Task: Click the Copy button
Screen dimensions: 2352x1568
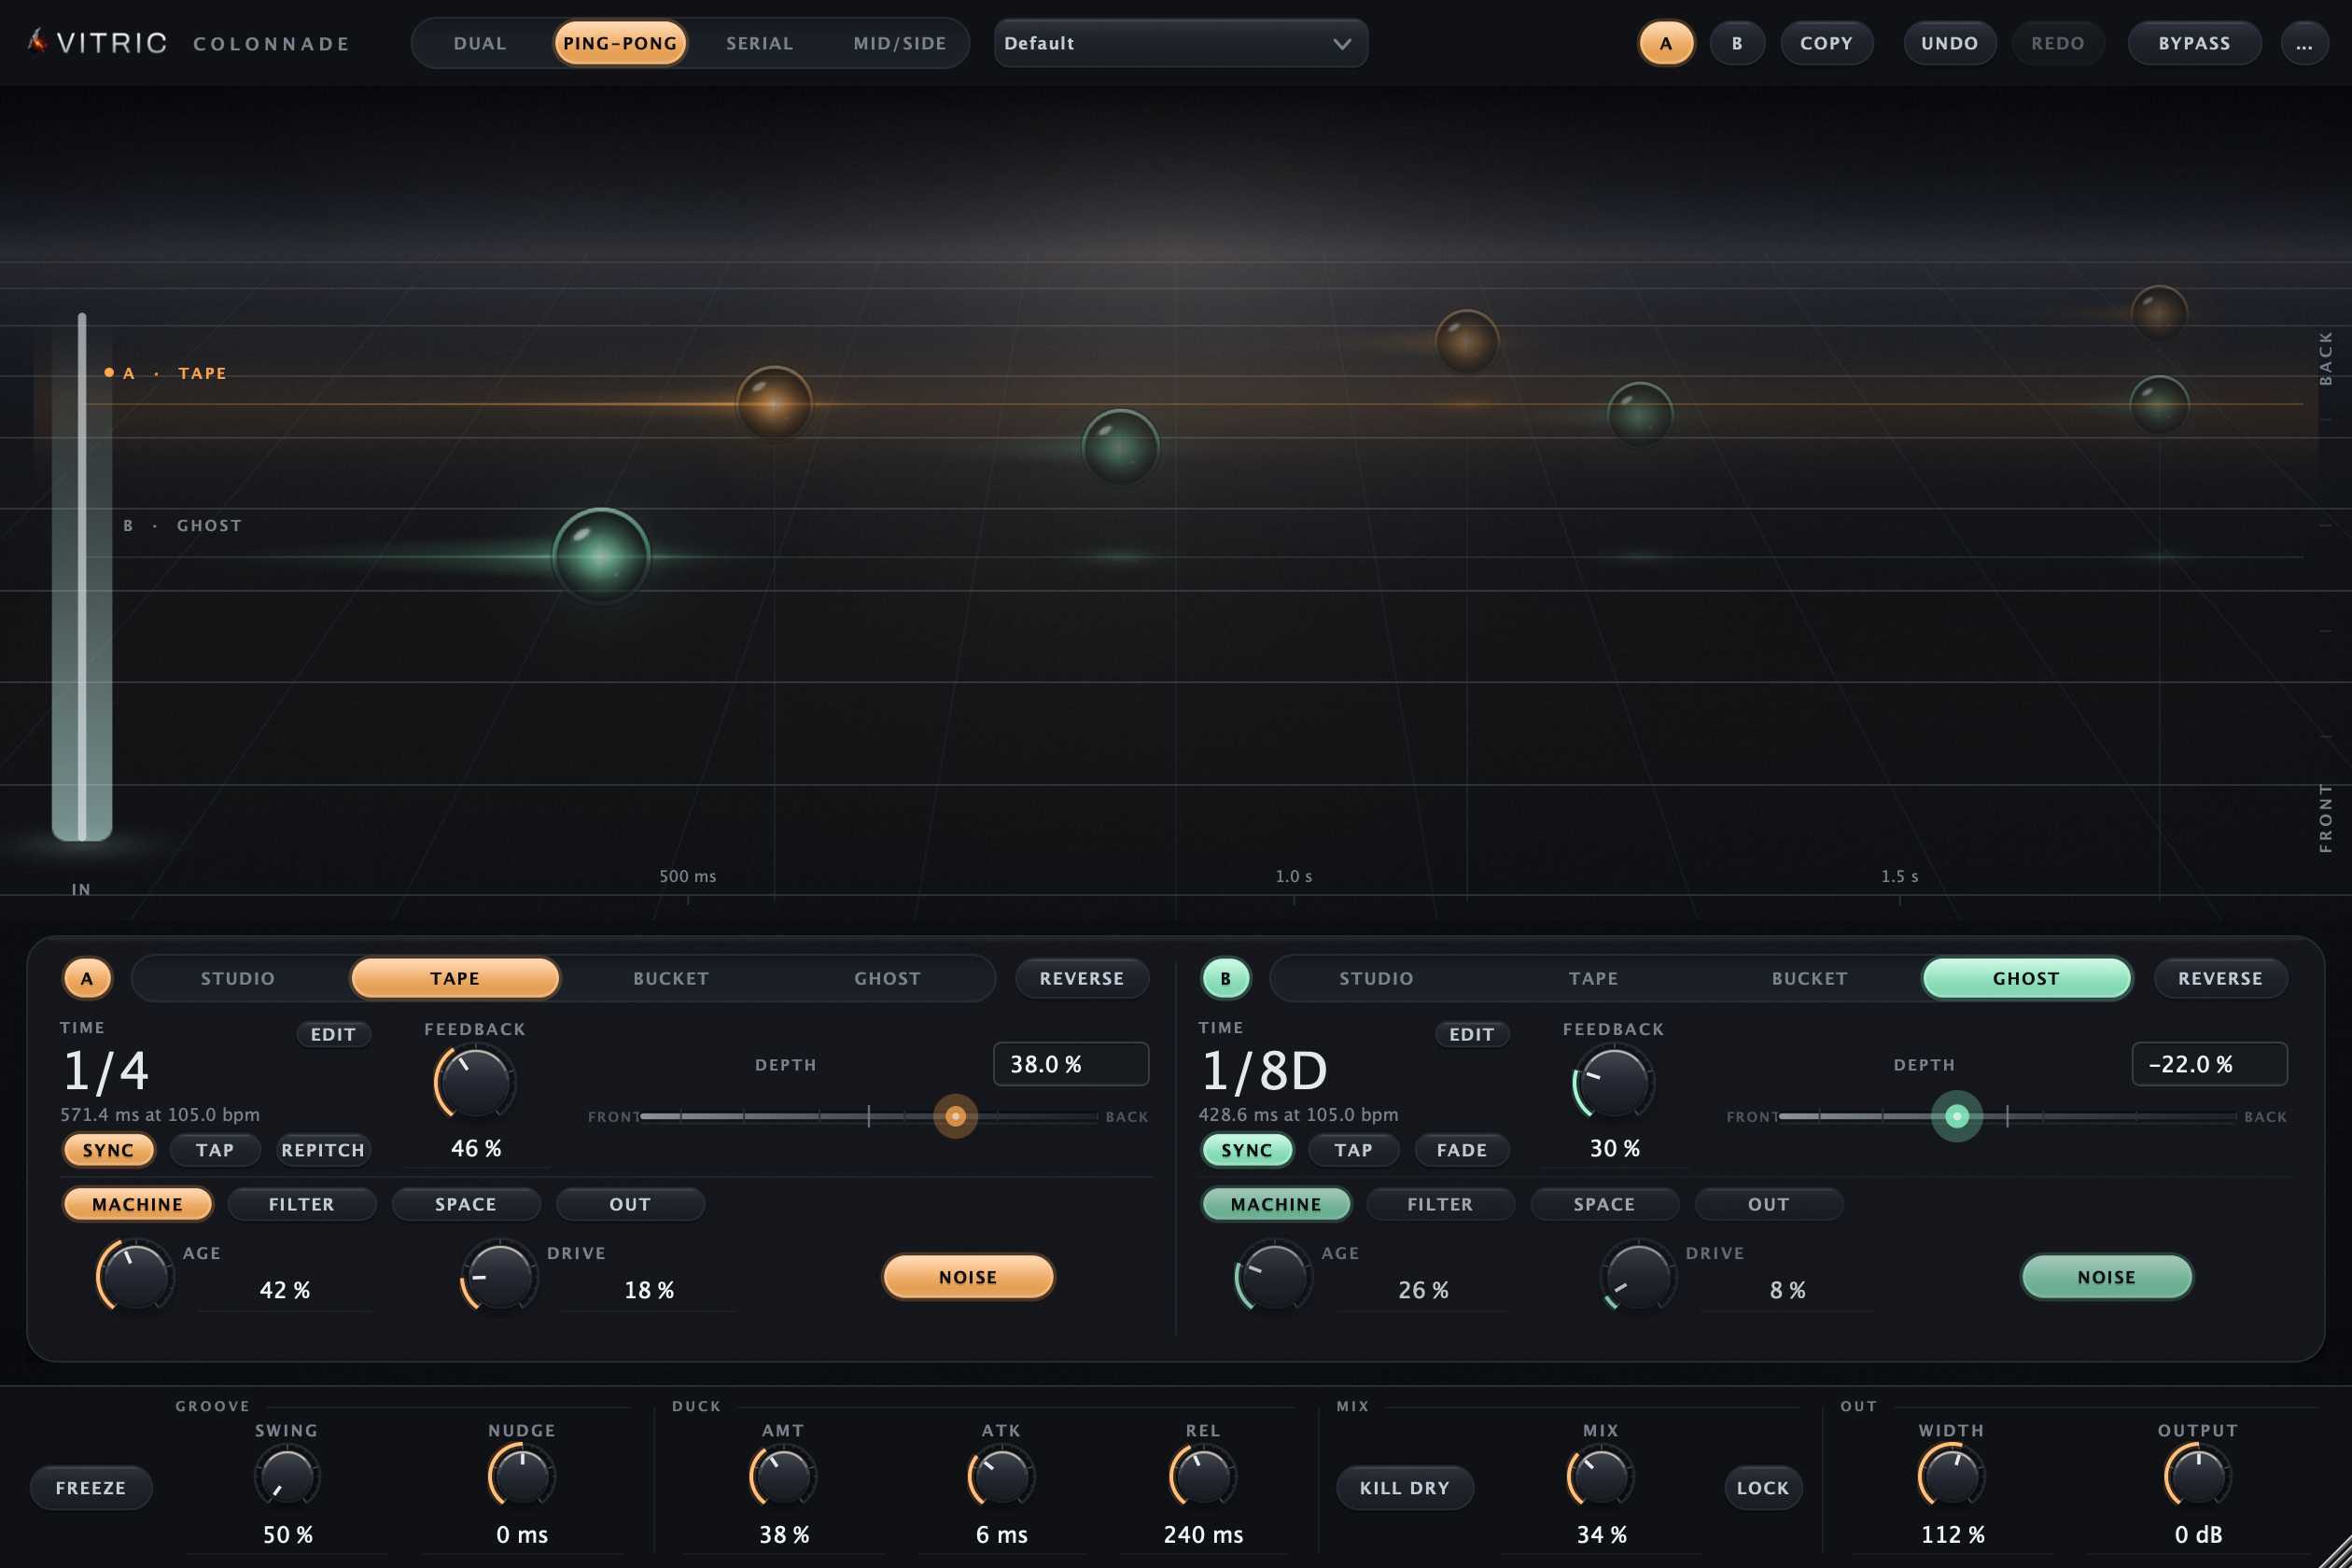Action: click(1826, 43)
